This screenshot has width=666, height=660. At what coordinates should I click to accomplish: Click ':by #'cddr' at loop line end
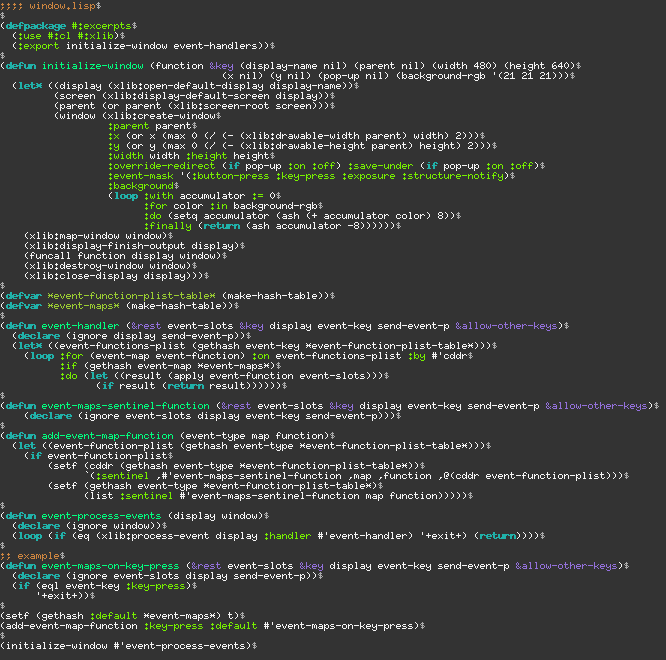tap(437, 356)
